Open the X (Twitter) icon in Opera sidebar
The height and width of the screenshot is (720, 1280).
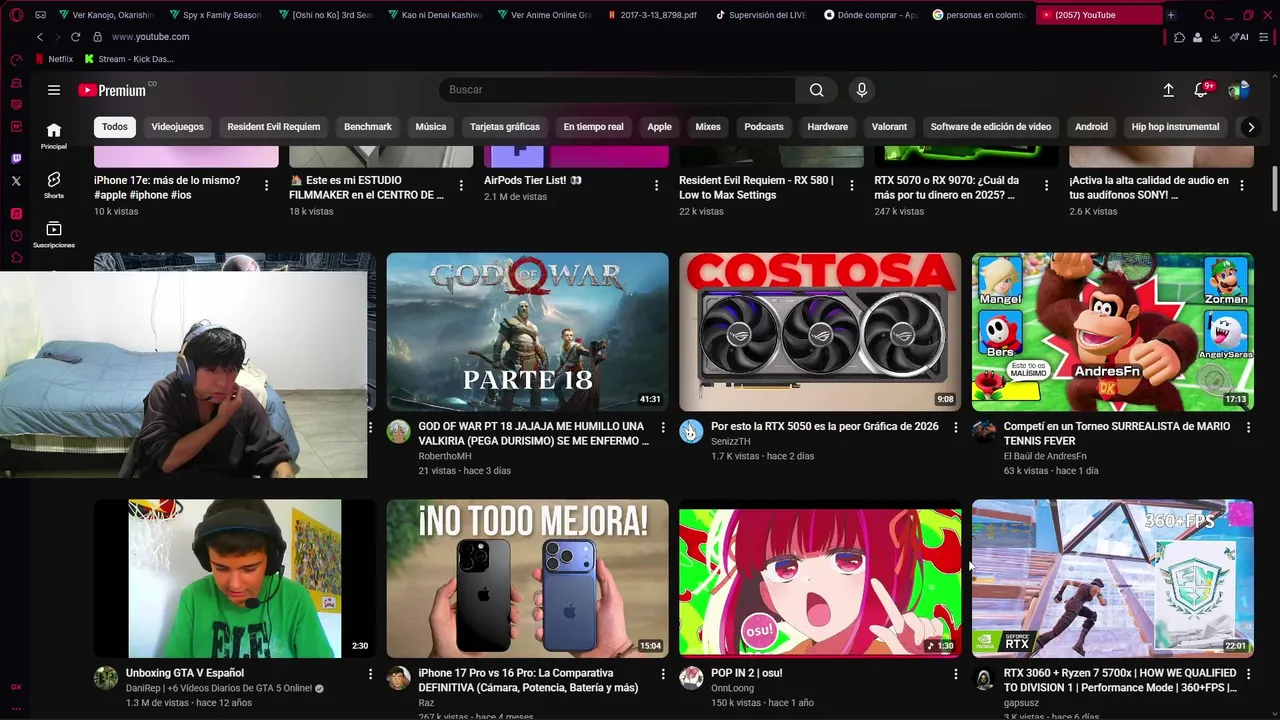[16, 181]
